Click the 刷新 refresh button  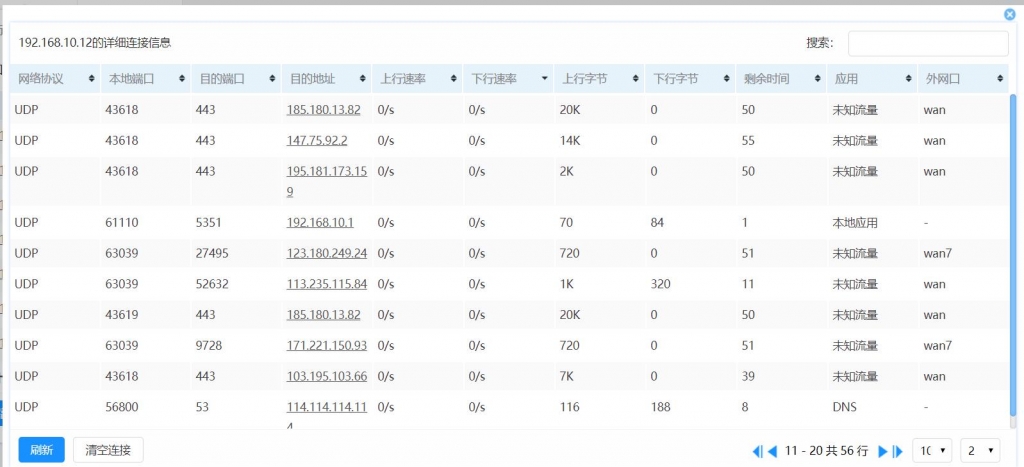41,450
